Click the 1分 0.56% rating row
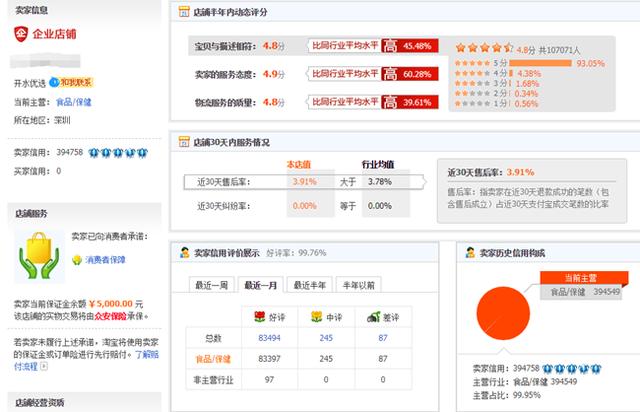Viewport: 640px width, 412px height. click(x=496, y=104)
